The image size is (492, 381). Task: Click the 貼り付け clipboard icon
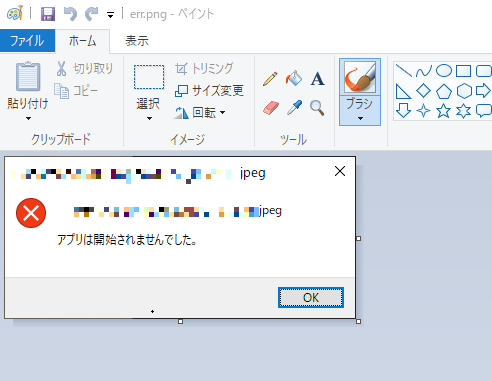28,77
